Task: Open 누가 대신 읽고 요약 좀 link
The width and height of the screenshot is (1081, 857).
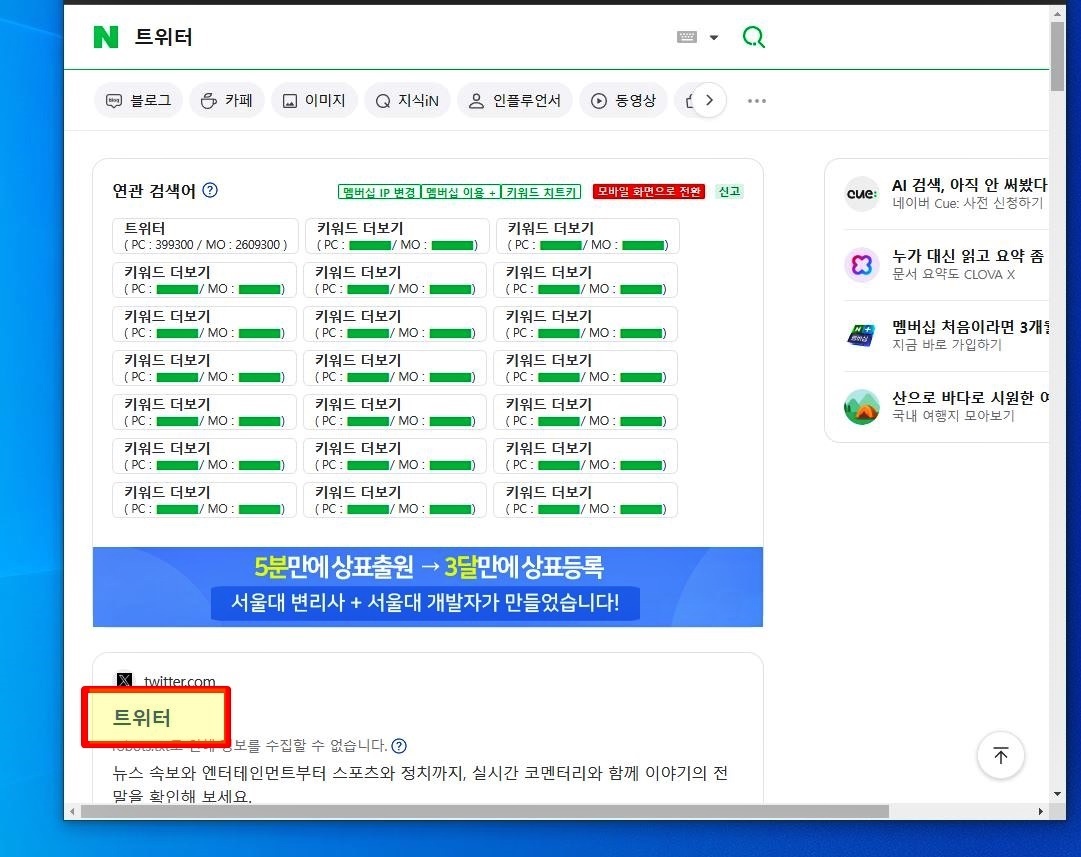Action: [967, 256]
